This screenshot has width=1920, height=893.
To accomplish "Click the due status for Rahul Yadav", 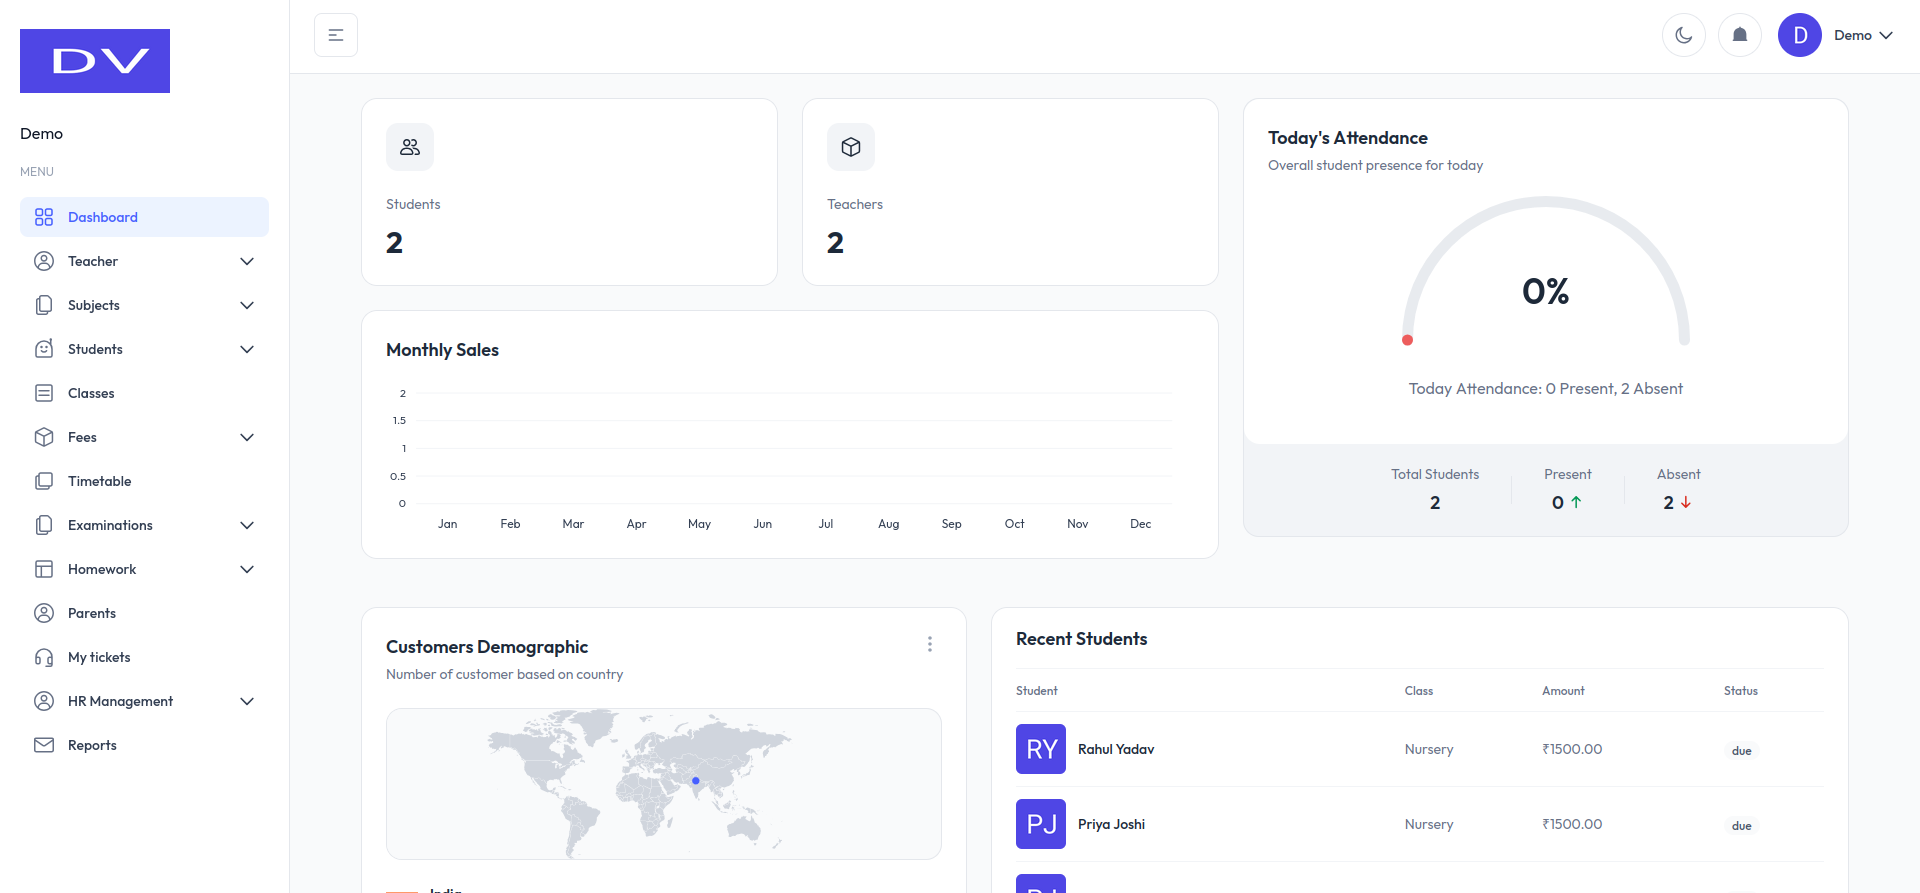I will click(1742, 751).
